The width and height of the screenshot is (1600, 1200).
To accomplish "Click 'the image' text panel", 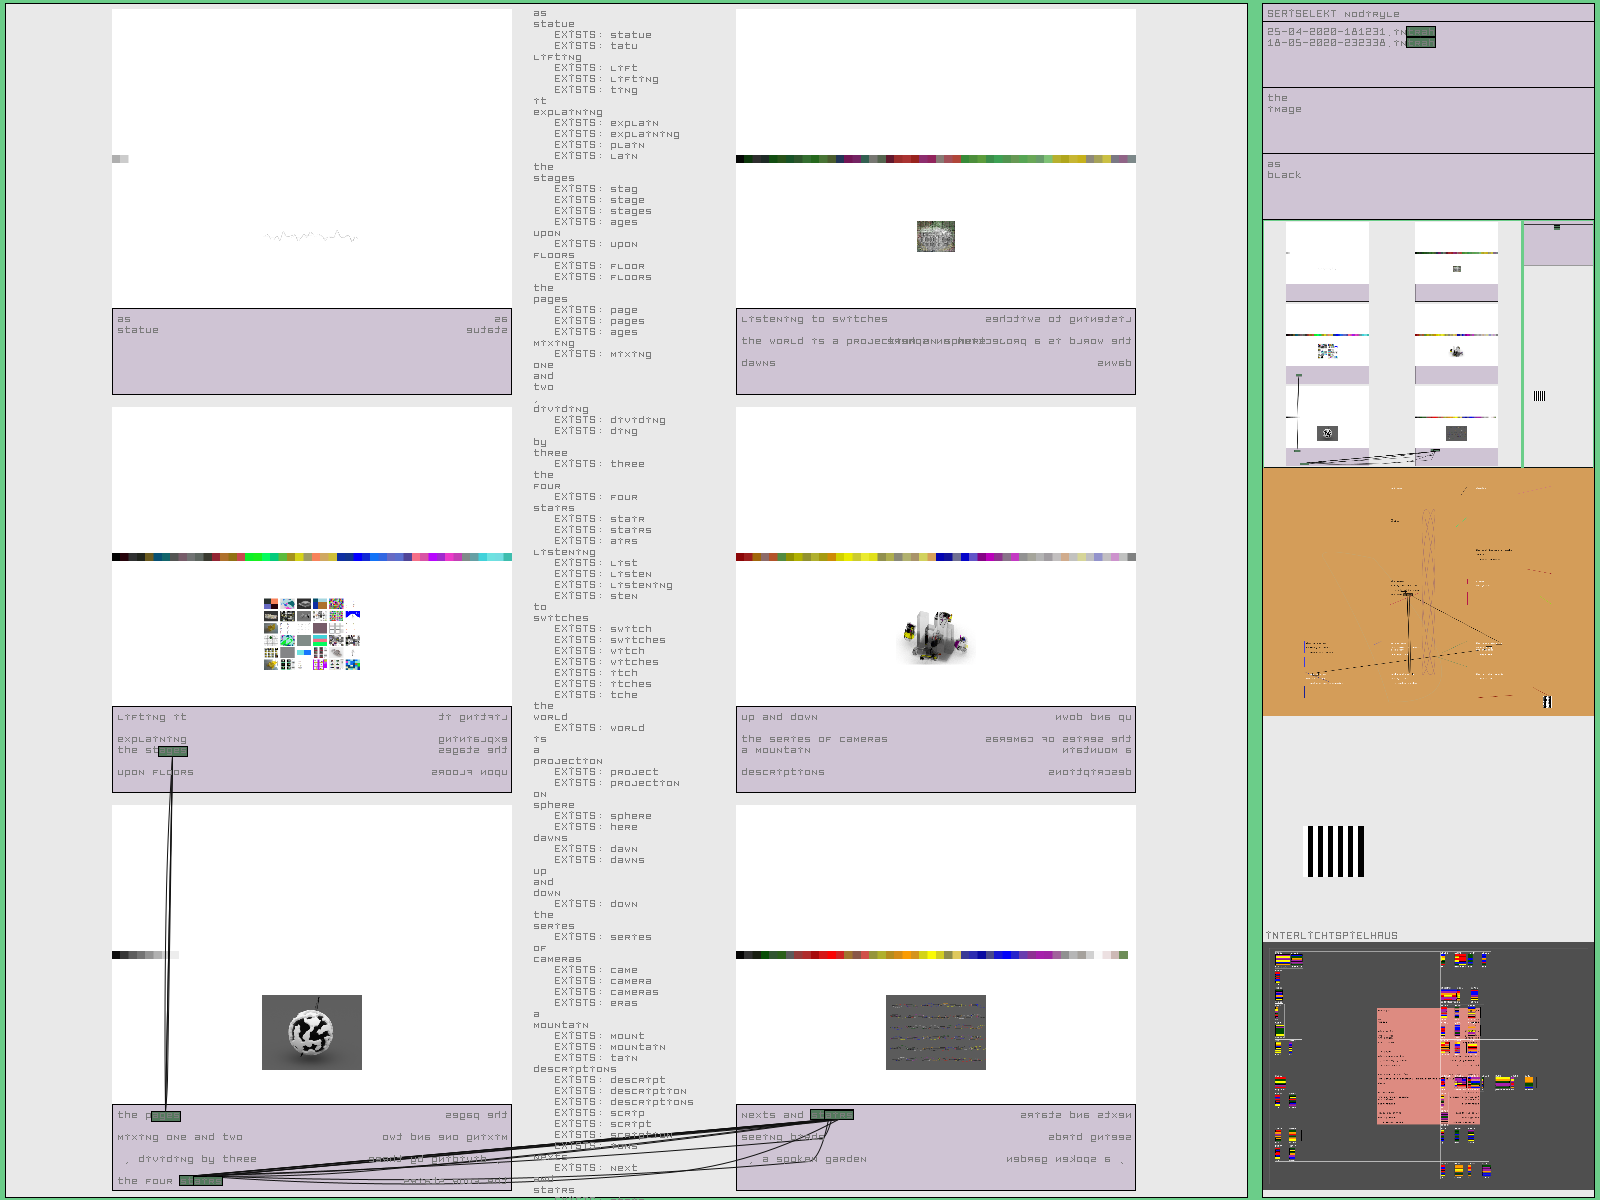I will click(1427, 119).
